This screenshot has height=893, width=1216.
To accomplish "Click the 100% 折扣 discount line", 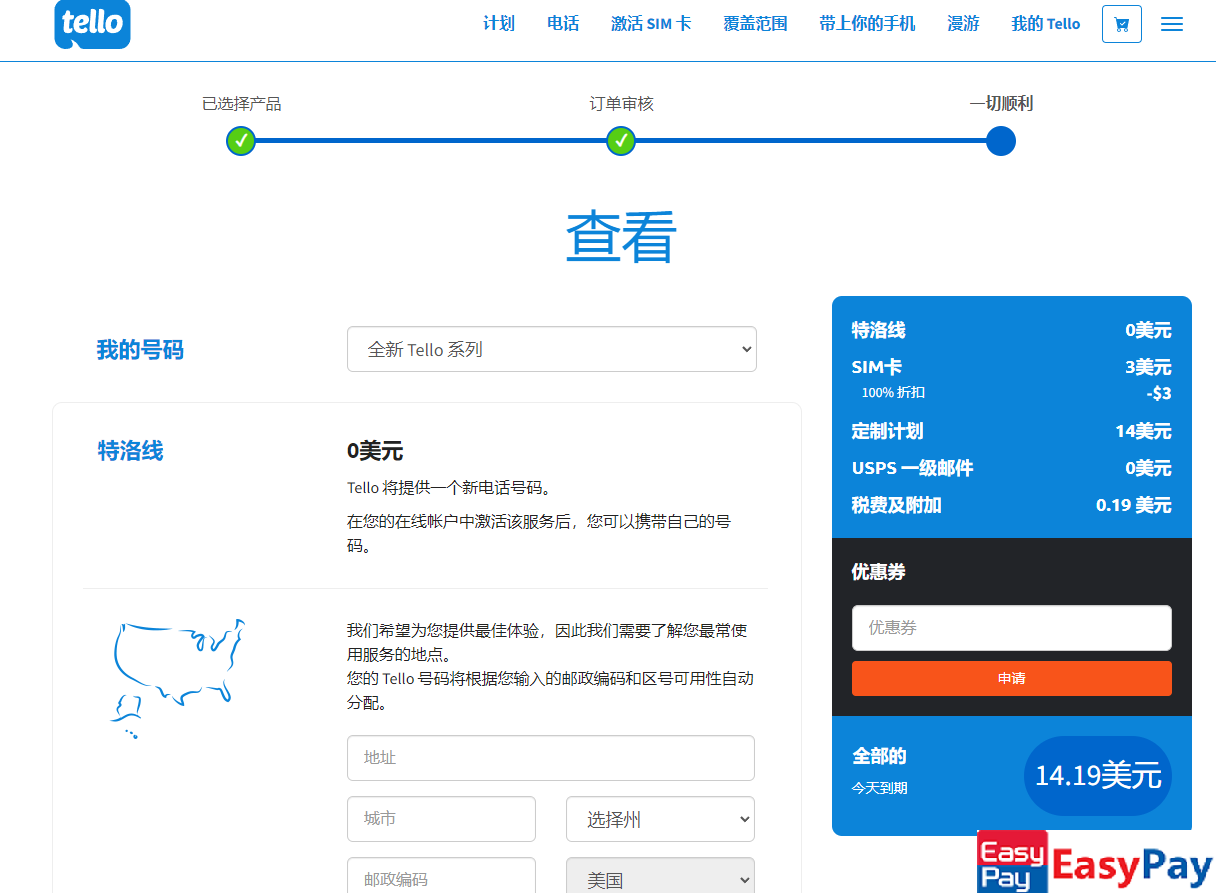I will pyautogui.click(x=894, y=392).
